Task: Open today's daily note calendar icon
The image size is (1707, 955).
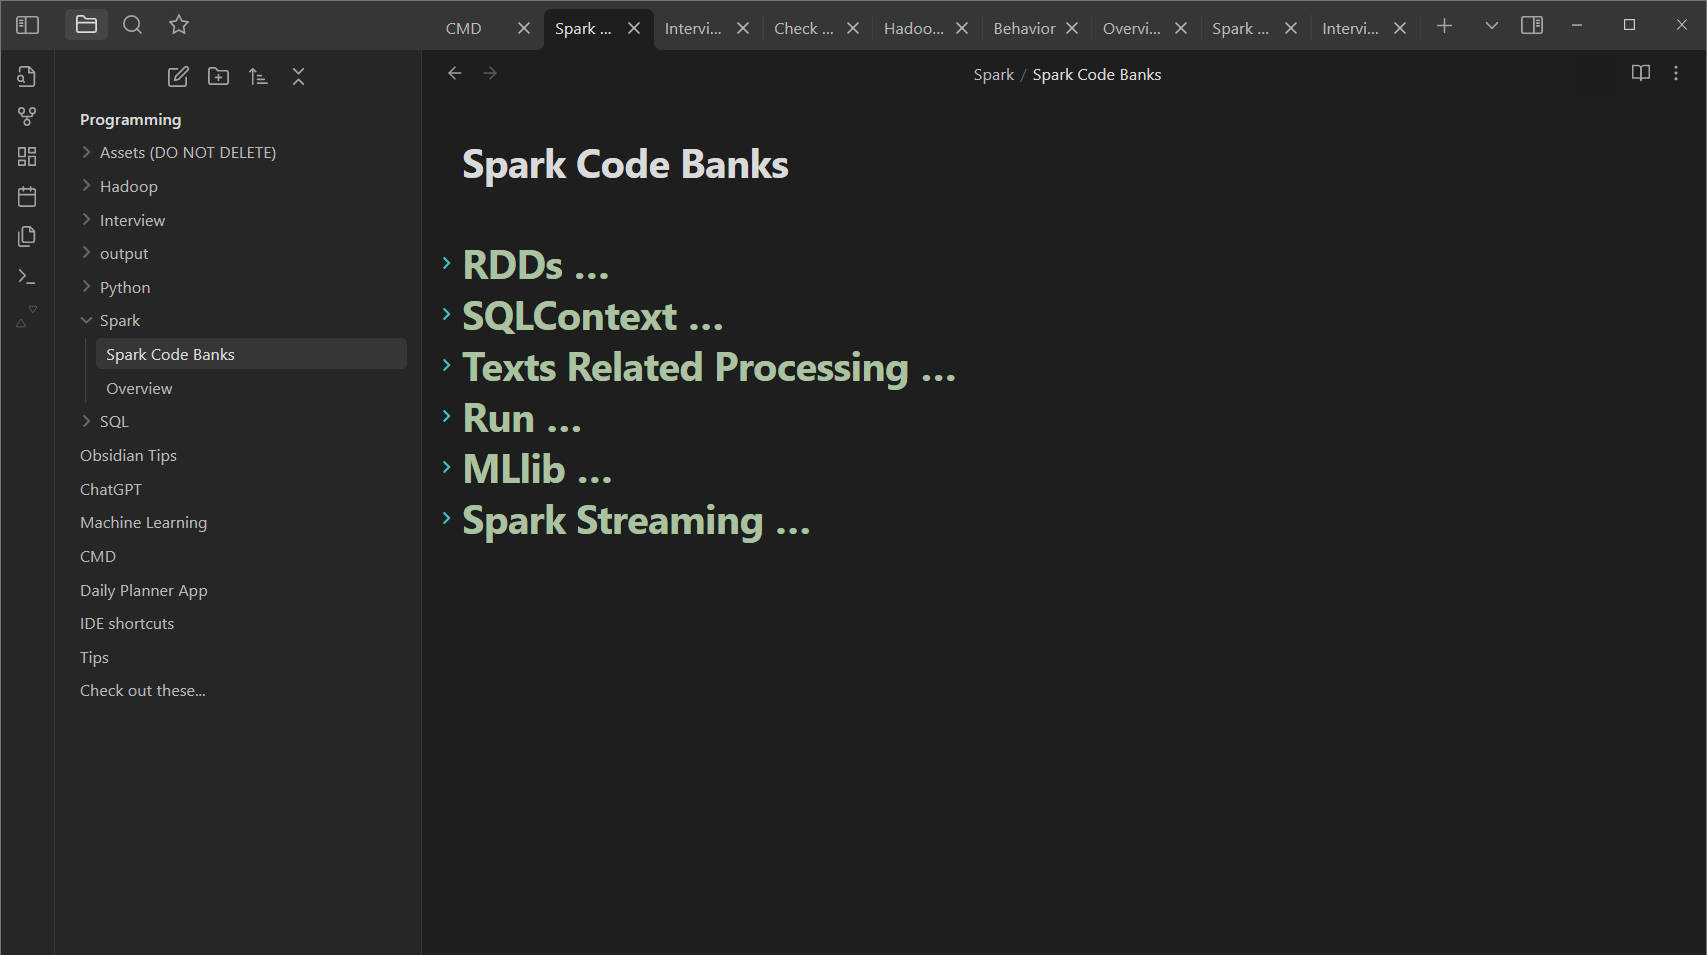Action: pyautogui.click(x=27, y=197)
